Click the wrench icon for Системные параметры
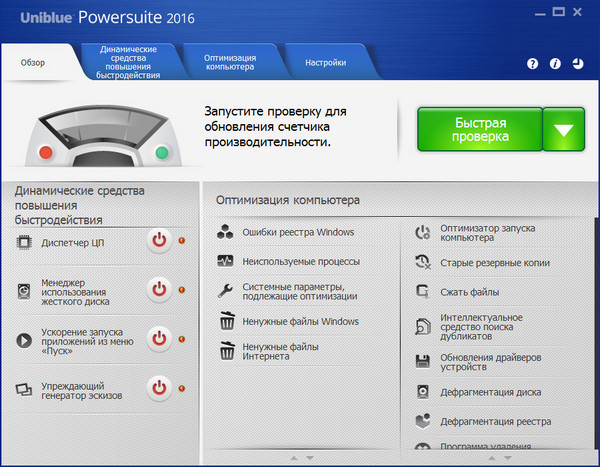Image resolution: width=600 pixels, height=467 pixels. pyautogui.click(x=226, y=292)
